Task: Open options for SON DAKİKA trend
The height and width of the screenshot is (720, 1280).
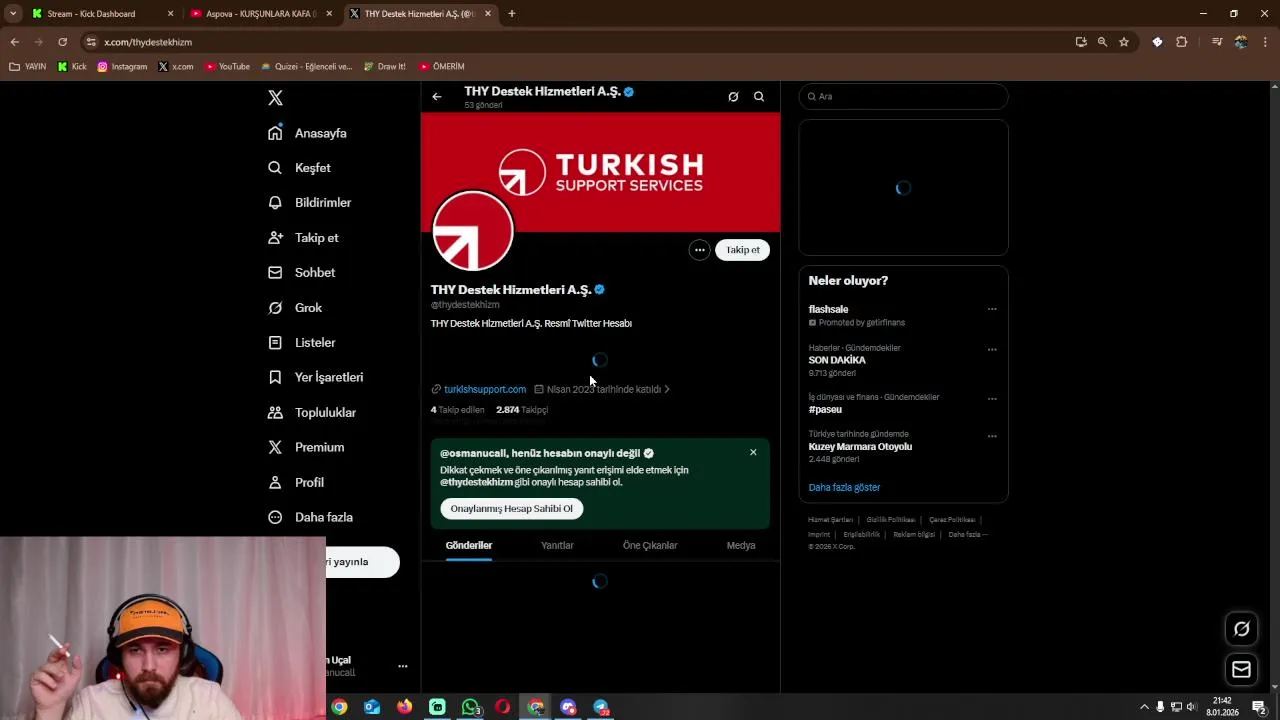Action: click(992, 350)
